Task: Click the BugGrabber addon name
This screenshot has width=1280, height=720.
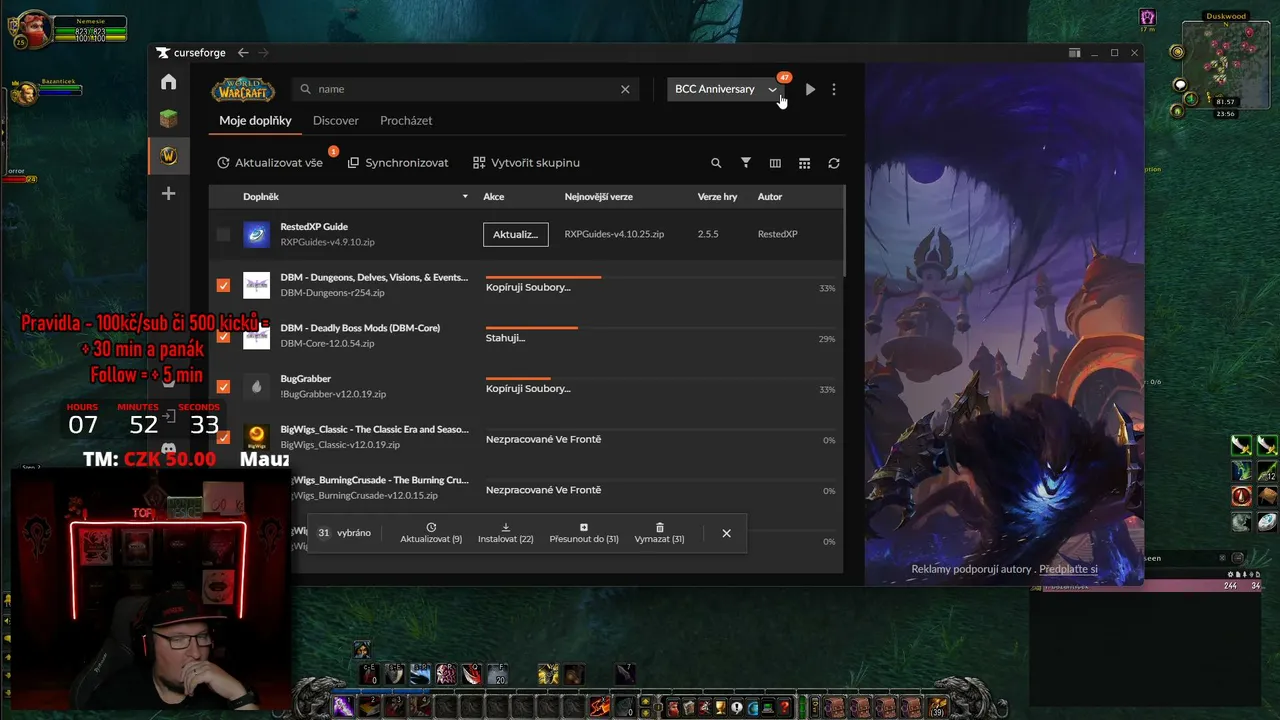Action: pyautogui.click(x=306, y=379)
